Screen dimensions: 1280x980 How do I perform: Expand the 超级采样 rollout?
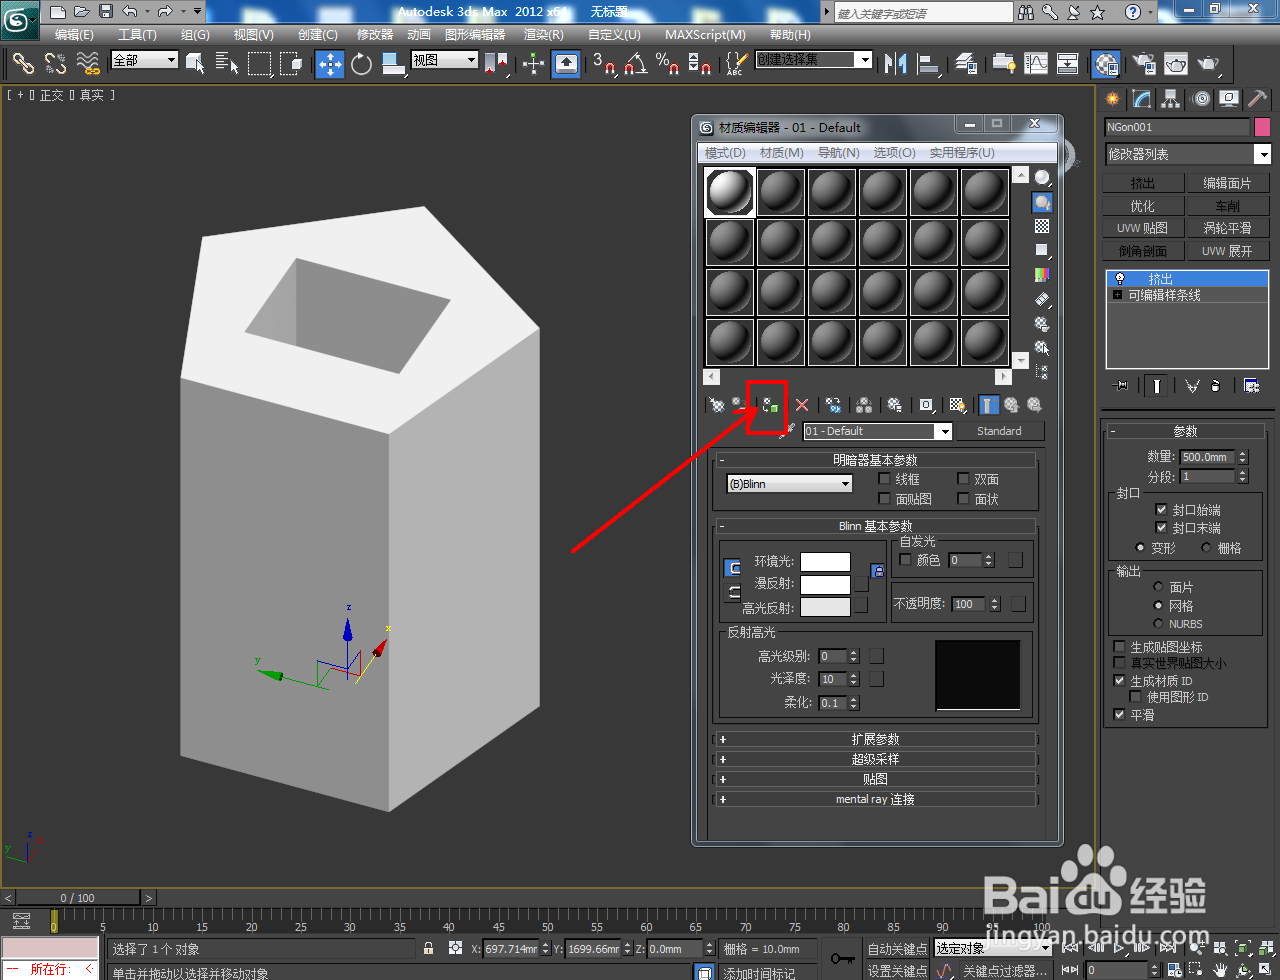(x=875, y=759)
